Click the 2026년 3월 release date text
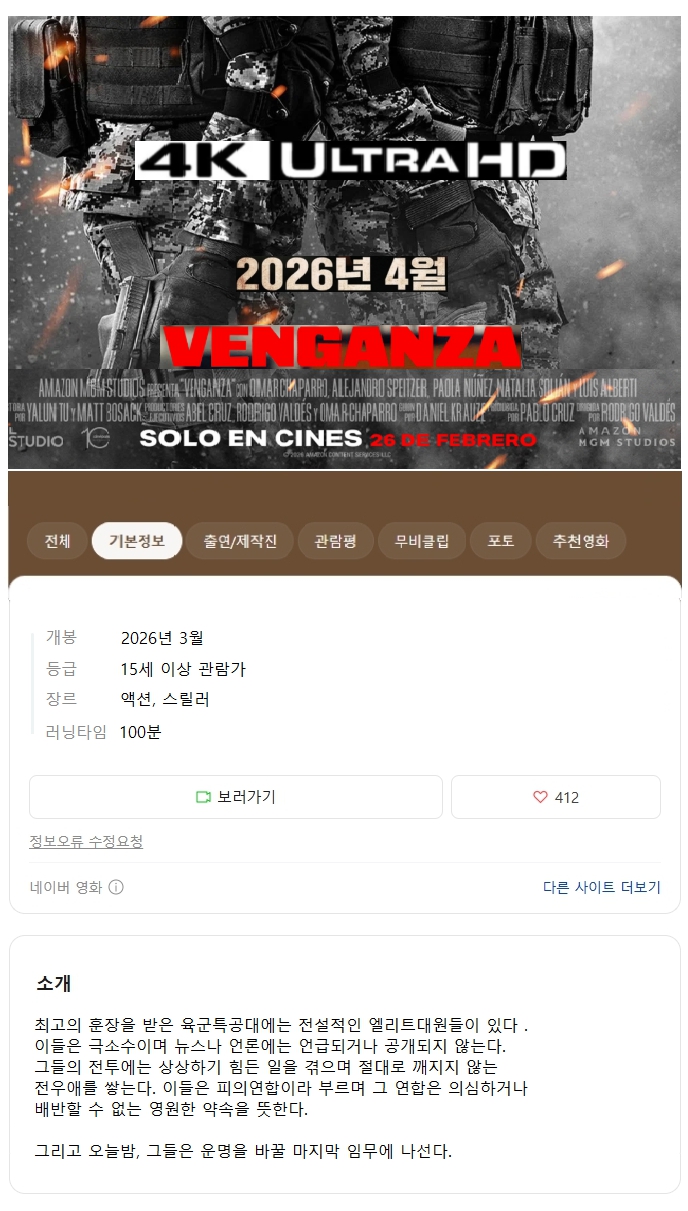Viewport: 688px width, 1211px height. (162, 638)
